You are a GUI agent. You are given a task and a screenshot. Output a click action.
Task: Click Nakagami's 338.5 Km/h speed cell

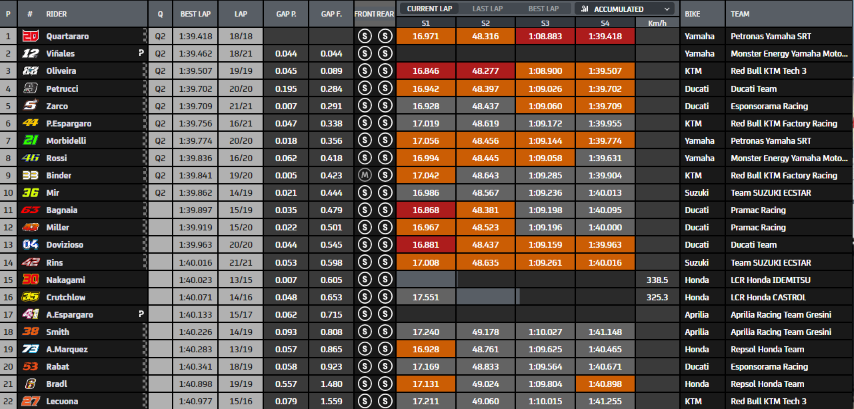pos(657,280)
